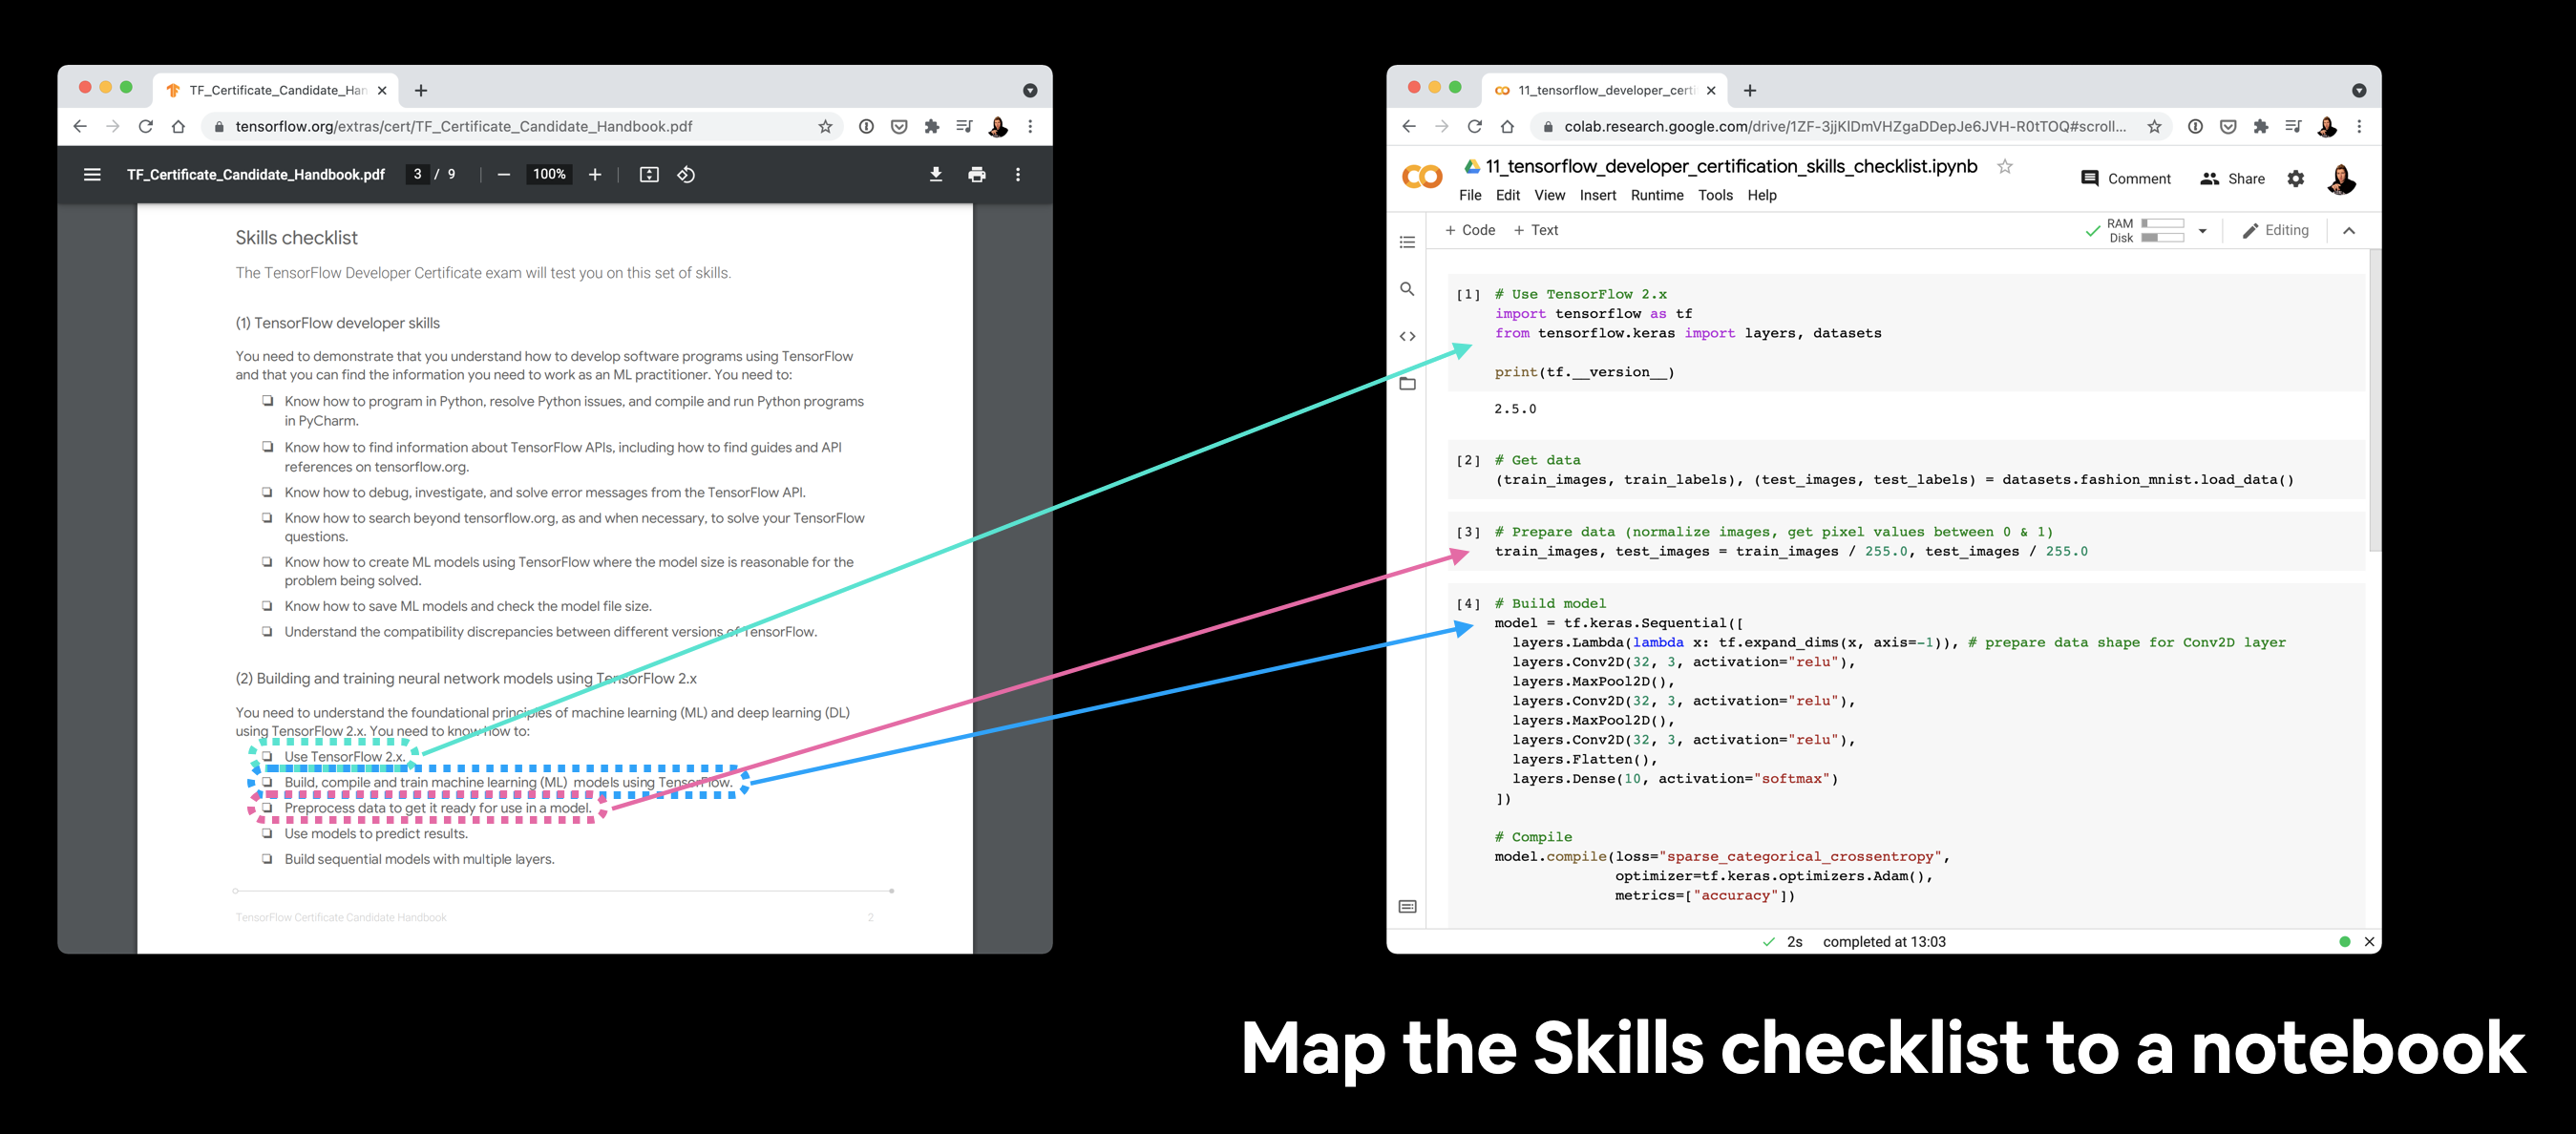Open Colab table of contents sidebar

pyautogui.click(x=1407, y=242)
